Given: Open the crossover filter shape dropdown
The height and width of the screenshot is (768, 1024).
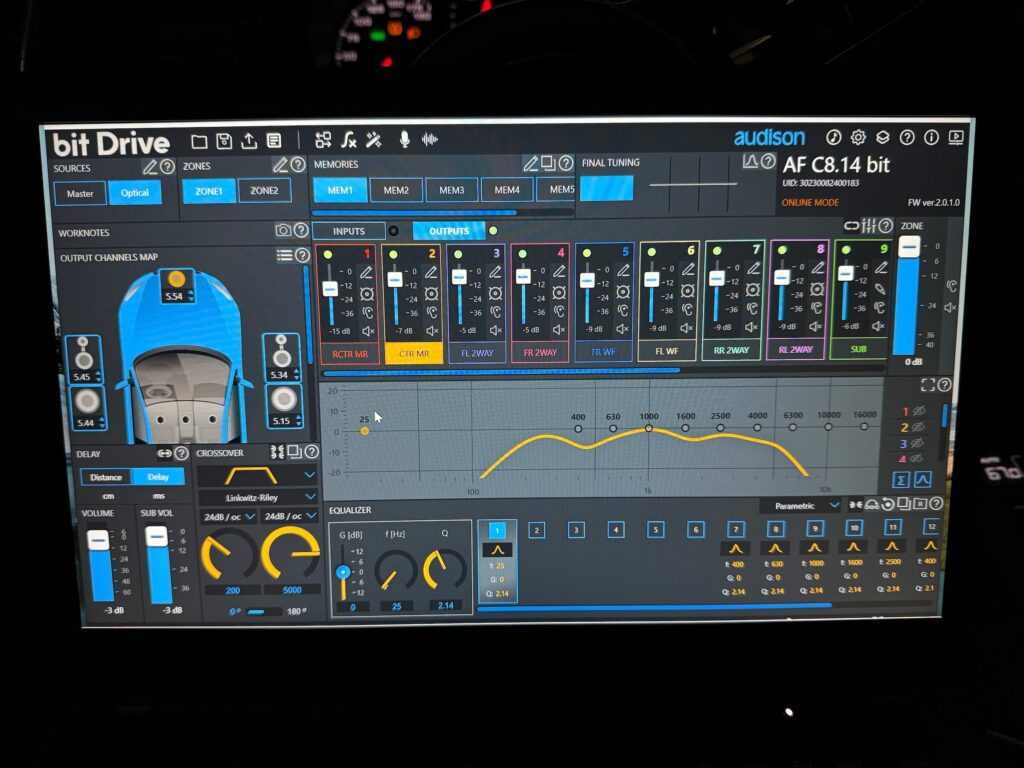Looking at the screenshot, I should pos(310,475).
